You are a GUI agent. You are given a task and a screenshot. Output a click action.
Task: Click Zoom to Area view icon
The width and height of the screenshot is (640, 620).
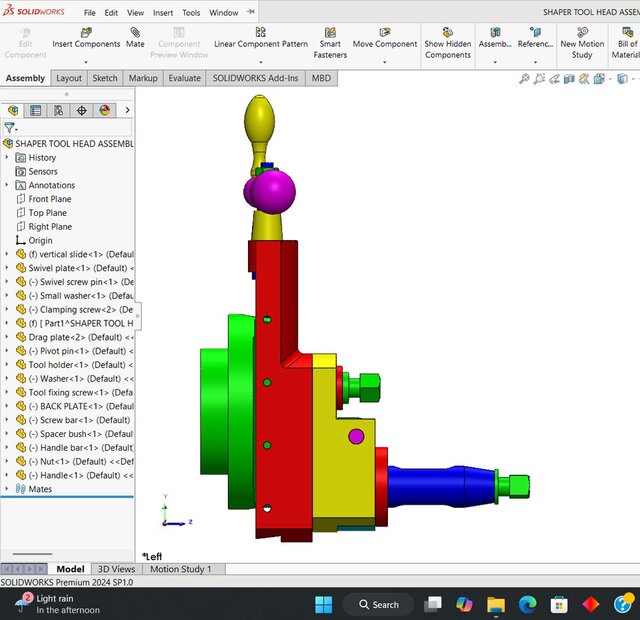coord(539,78)
